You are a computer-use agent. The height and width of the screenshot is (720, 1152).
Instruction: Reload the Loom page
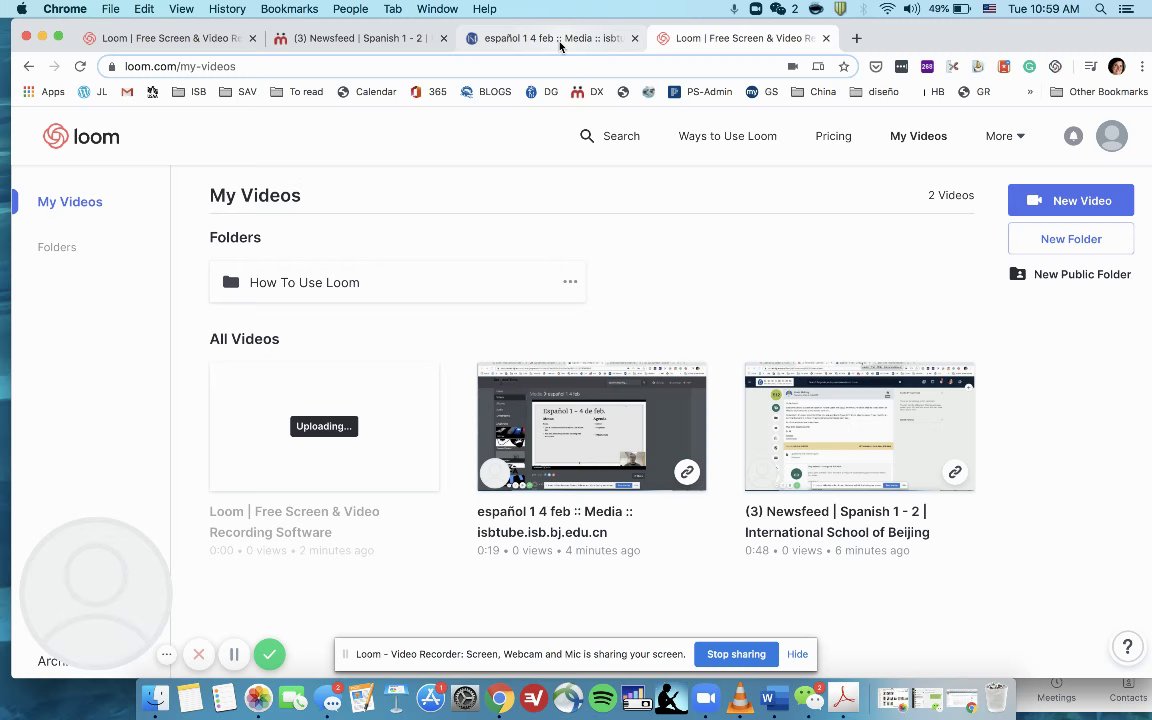click(x=80, y=66)
